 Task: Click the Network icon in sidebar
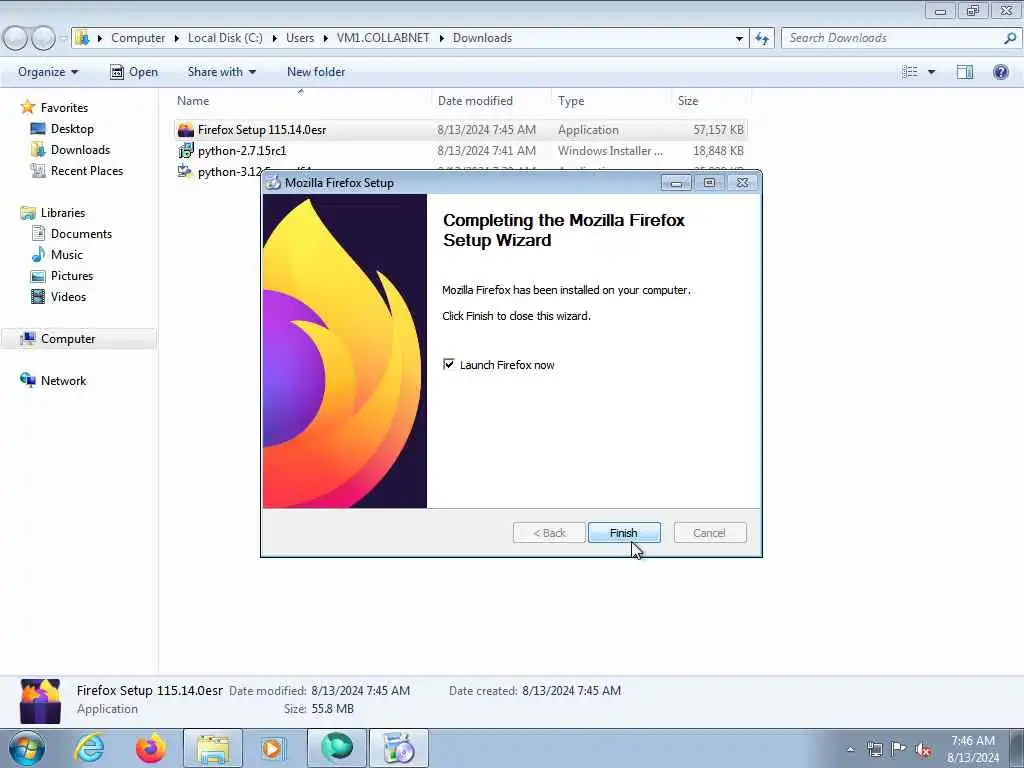pos(27,379)
